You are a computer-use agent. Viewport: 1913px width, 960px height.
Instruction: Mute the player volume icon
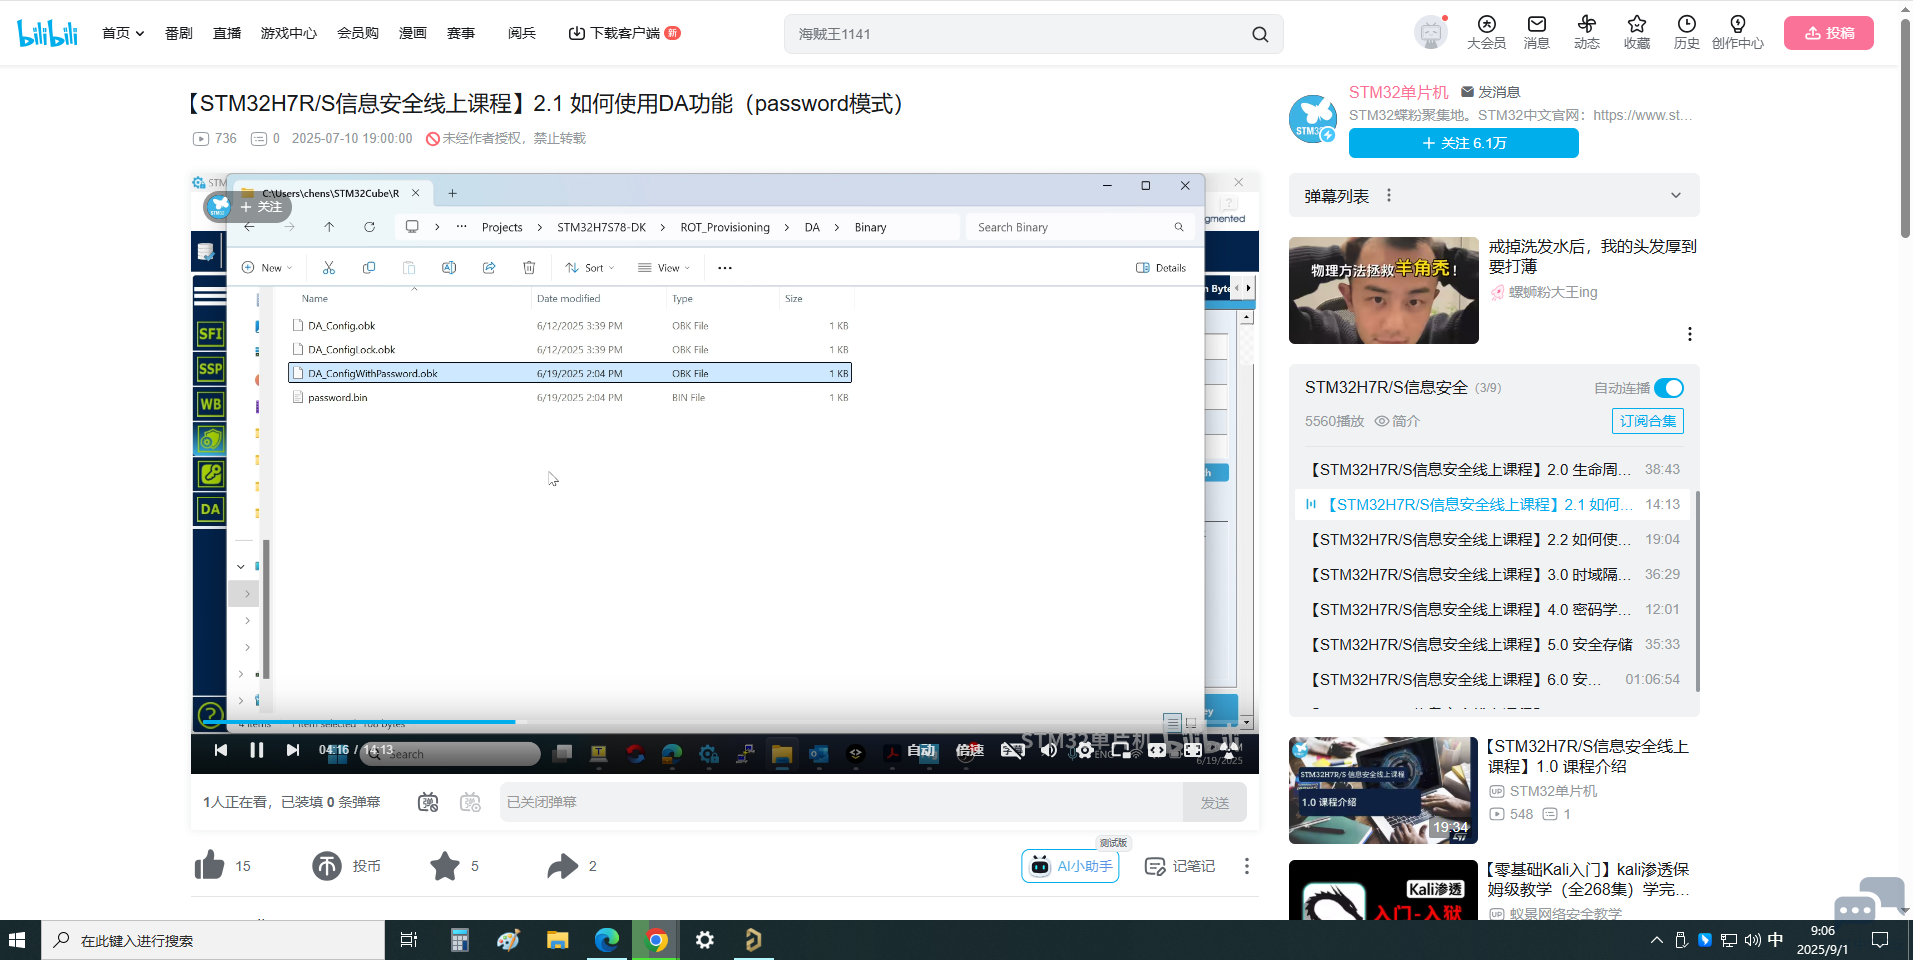pos(1048,750)
